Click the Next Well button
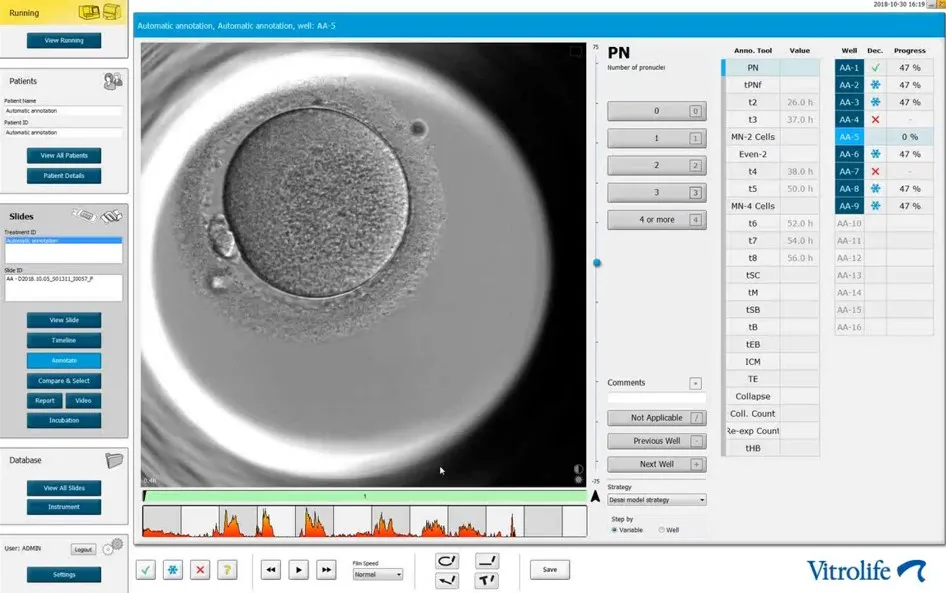The width and height of the screenshot is (946, 593). tap(656, 464)
